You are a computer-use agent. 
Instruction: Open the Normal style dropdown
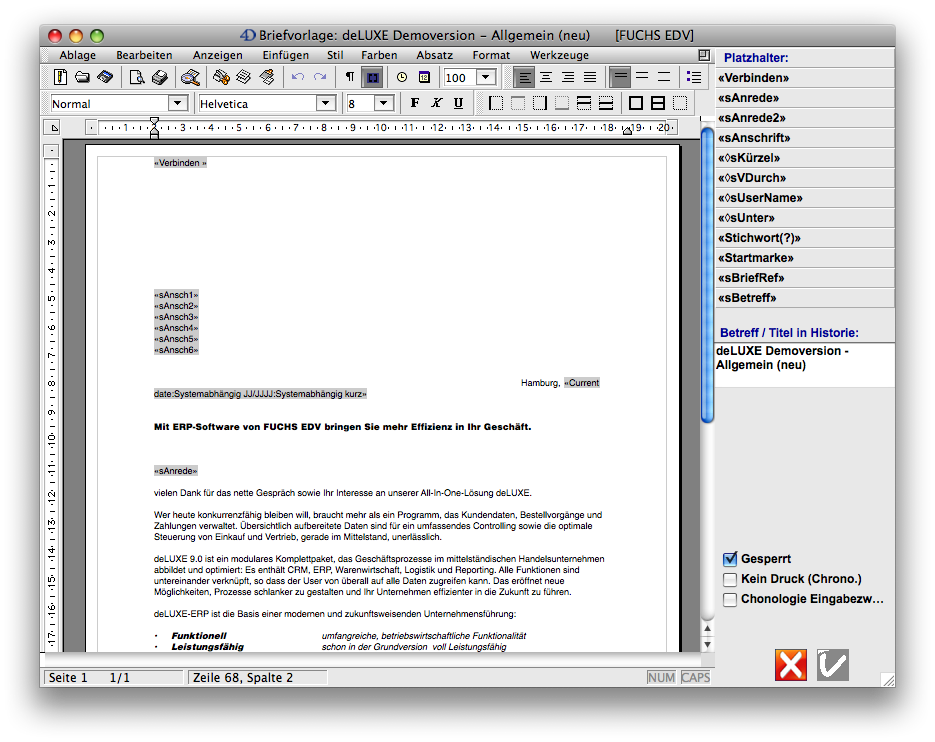pos(178,103)
